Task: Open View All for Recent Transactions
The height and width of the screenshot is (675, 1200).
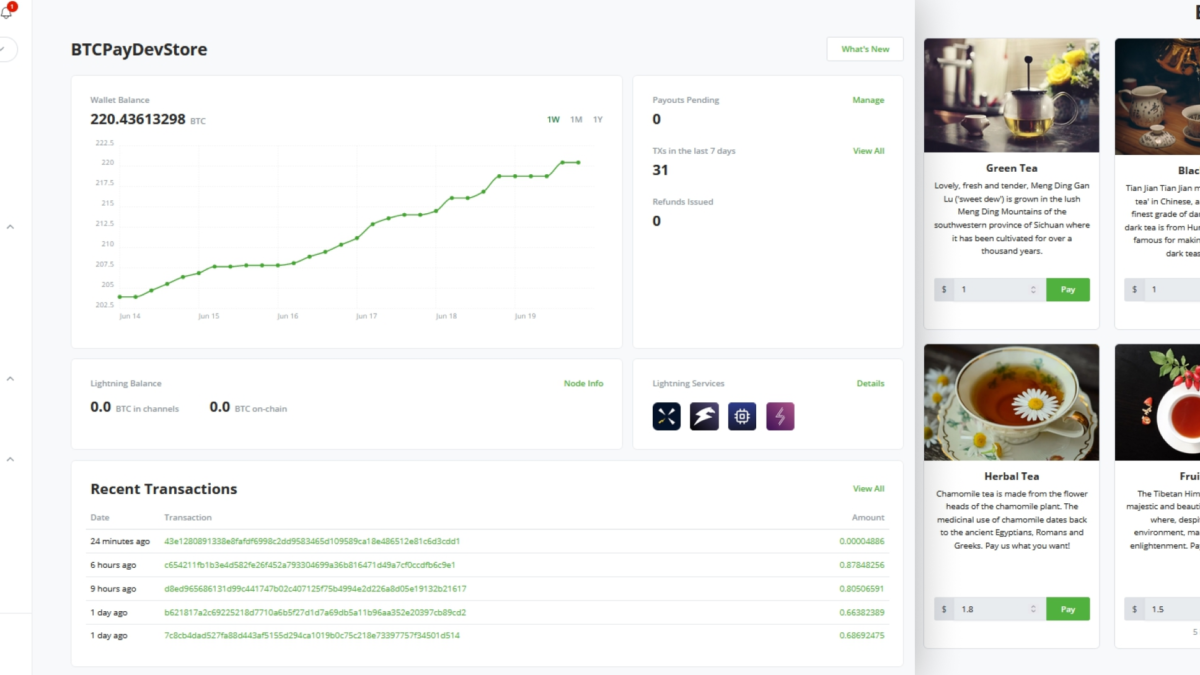Action: (868, 489)
